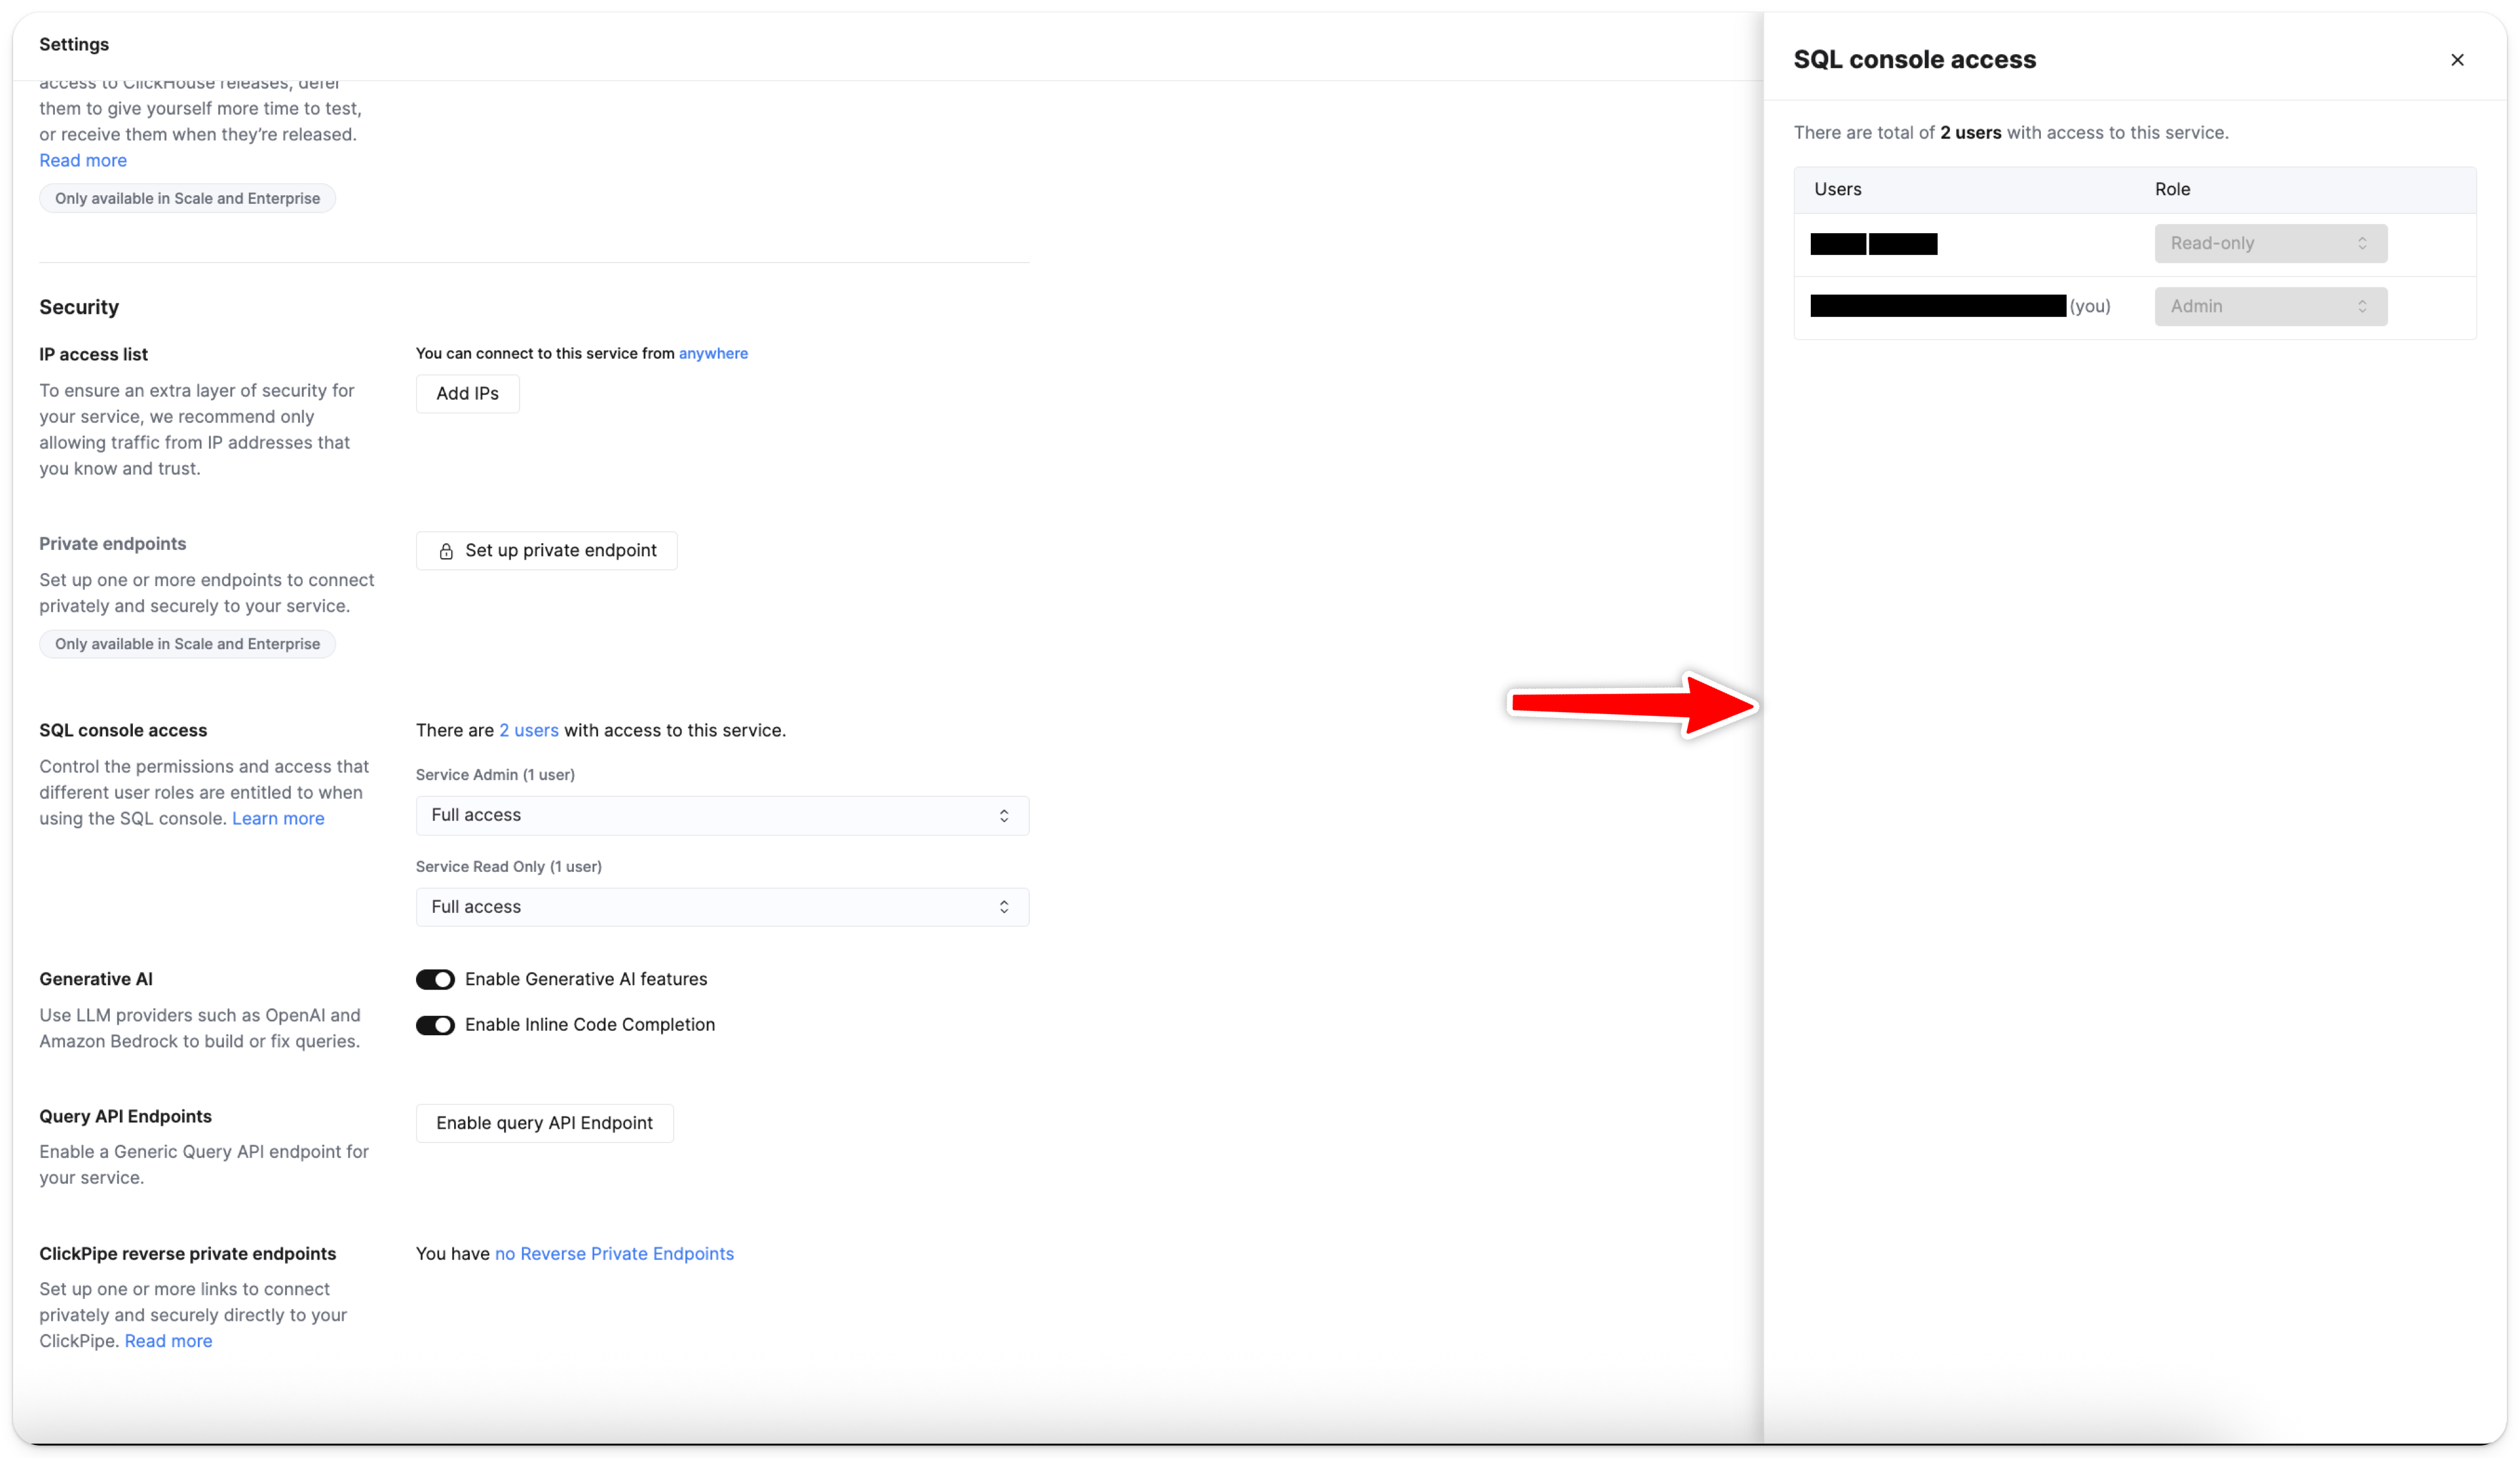Image resolution: width=2520 pixels, height=1458 pixels.
Task: Toggle Enable Generative AI features switch
Action: click(435, 980)
